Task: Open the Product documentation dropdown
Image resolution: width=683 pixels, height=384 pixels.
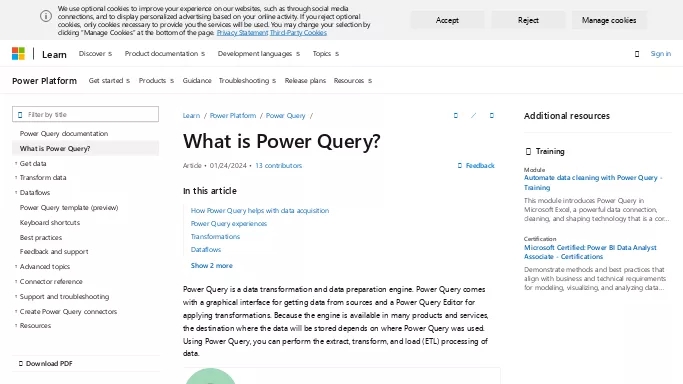Action: point(165,54)
